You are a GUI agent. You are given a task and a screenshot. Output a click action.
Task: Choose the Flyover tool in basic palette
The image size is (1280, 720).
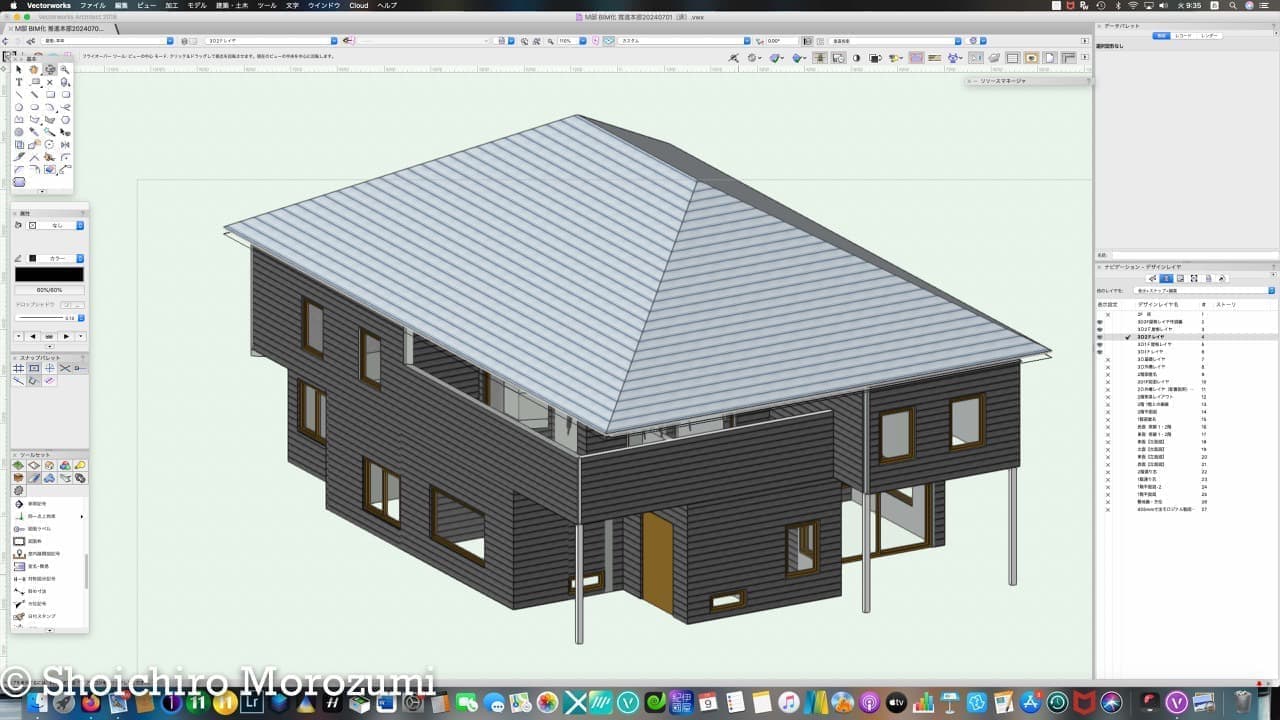(x=50, y=70)
